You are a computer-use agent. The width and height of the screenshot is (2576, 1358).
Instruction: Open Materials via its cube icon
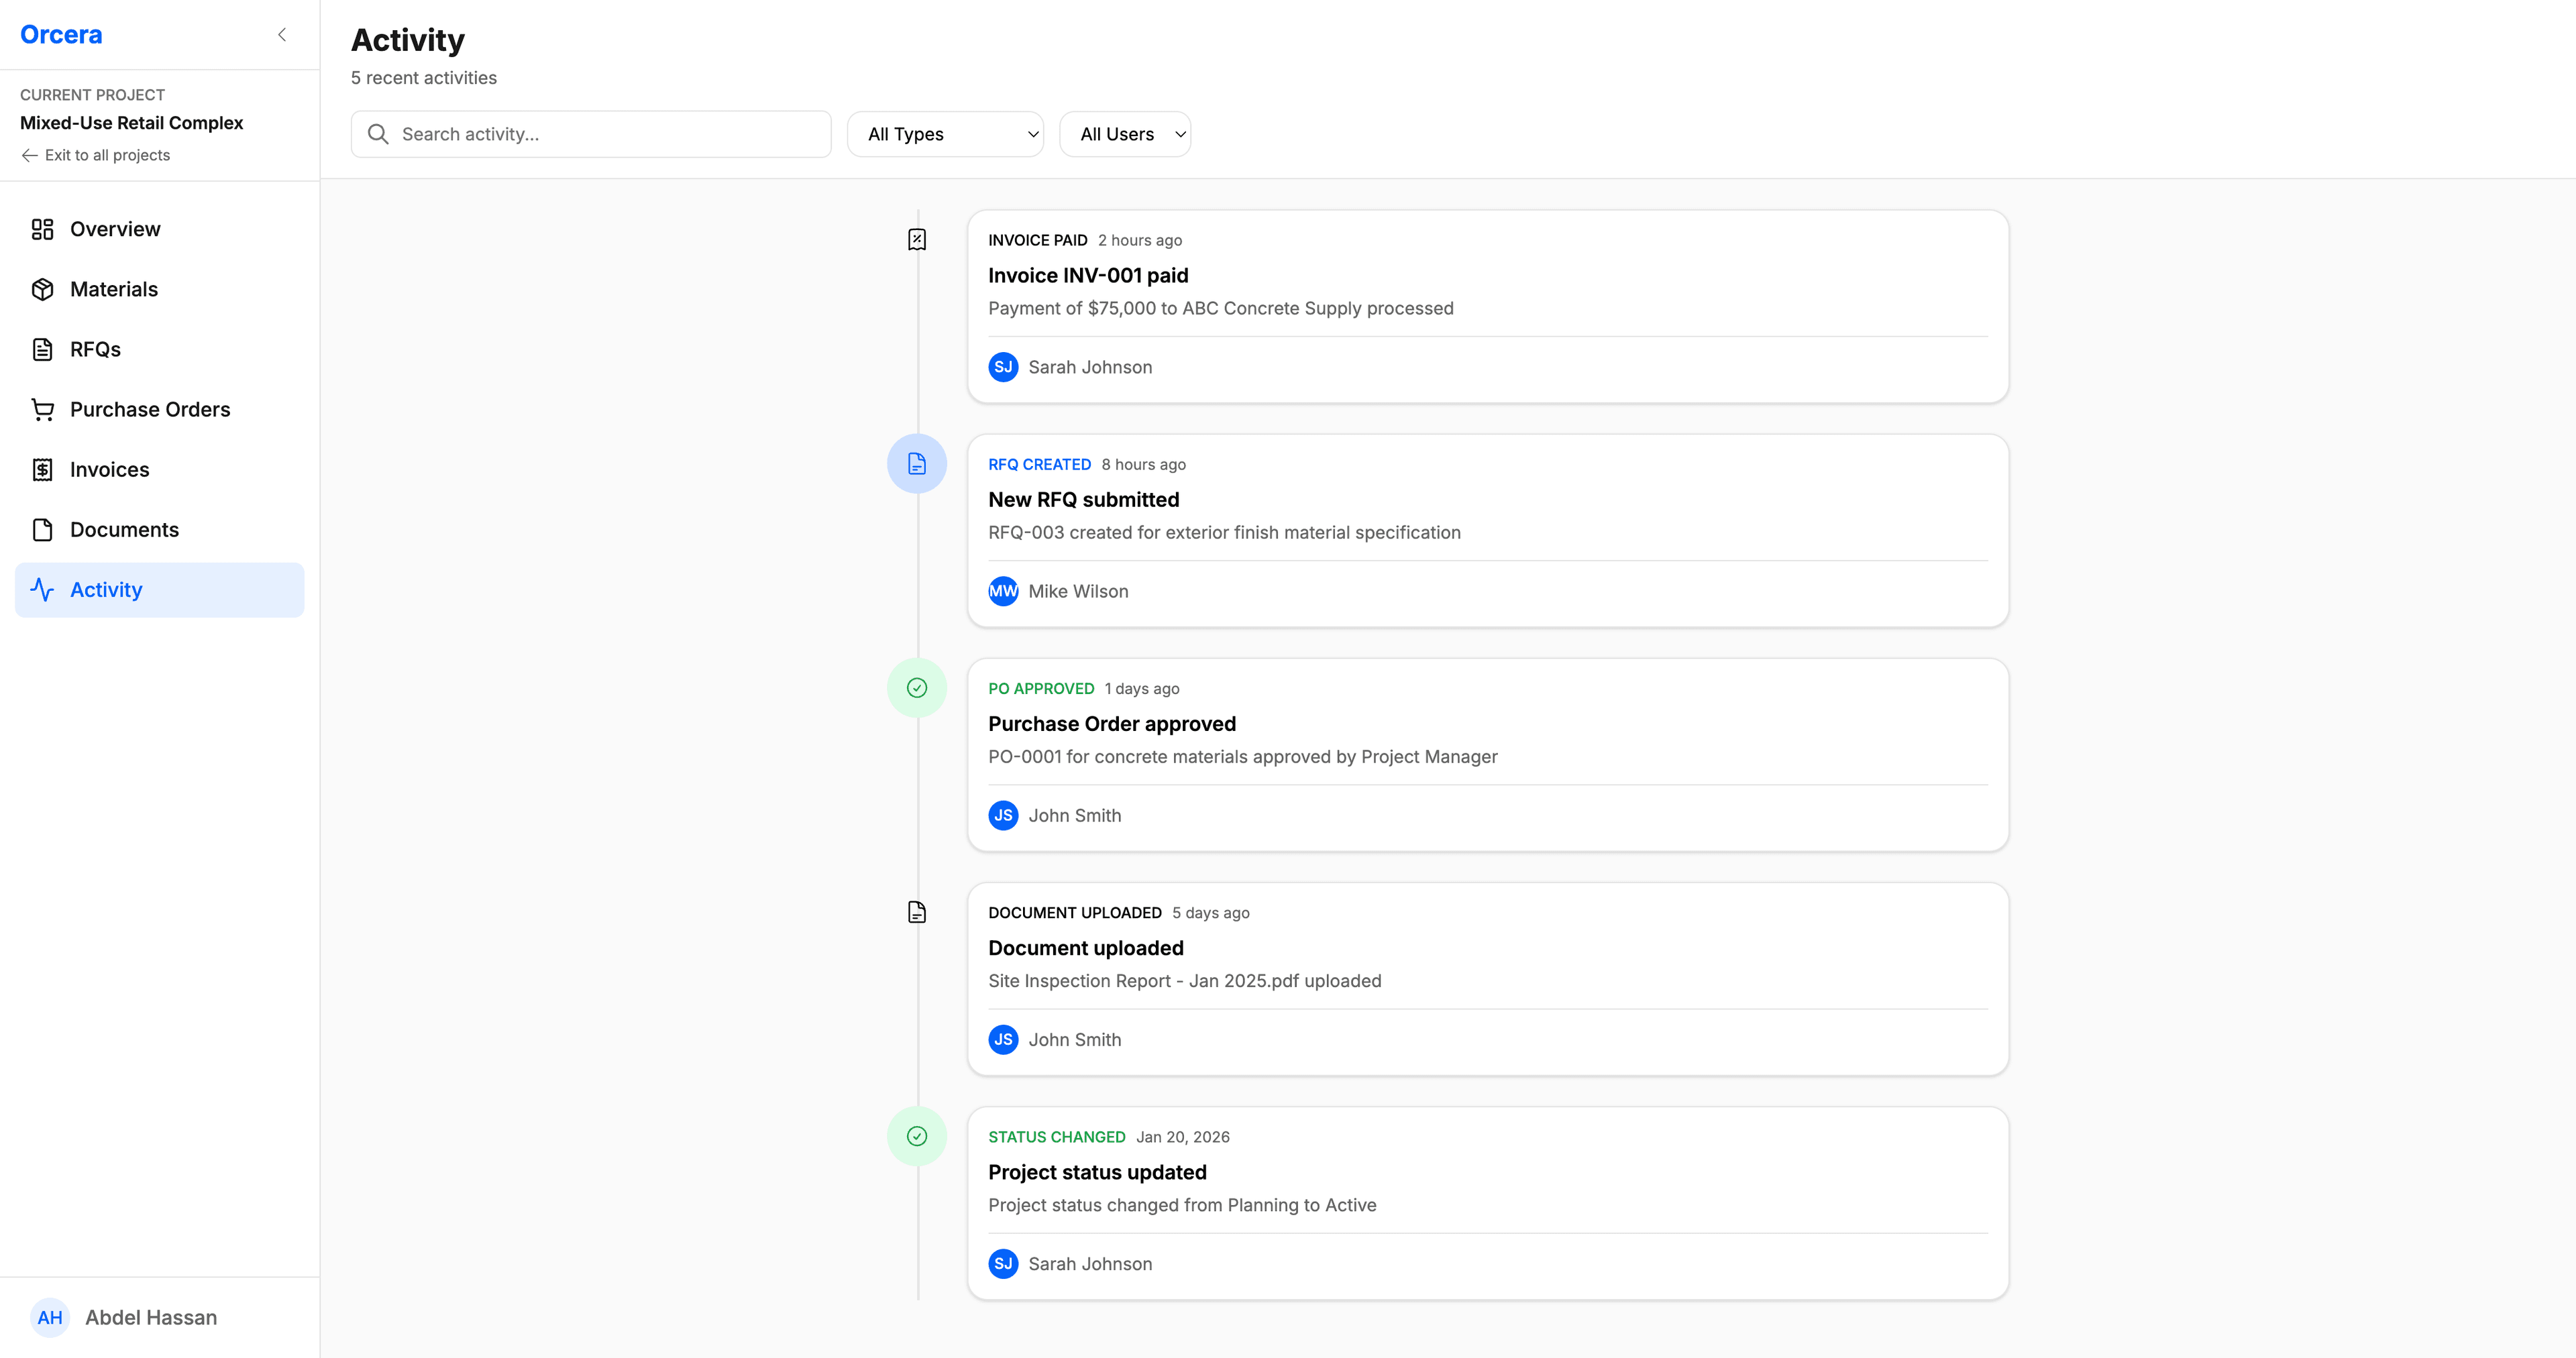pyautogui.click(x=42, y=289)
